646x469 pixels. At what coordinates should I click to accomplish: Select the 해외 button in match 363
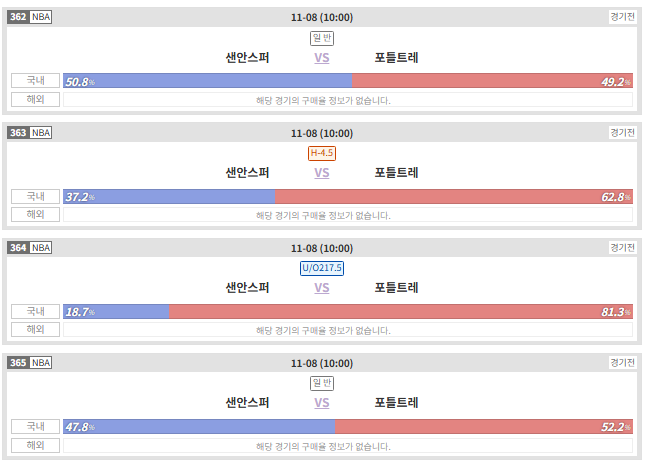(x=35, y=215)
